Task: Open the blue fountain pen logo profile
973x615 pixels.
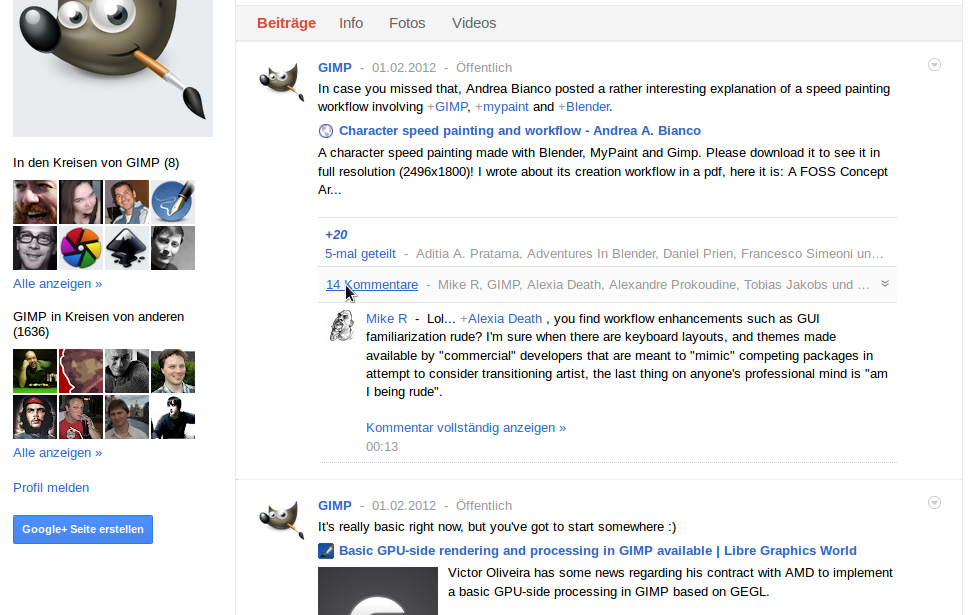Action: click(173, 202)
